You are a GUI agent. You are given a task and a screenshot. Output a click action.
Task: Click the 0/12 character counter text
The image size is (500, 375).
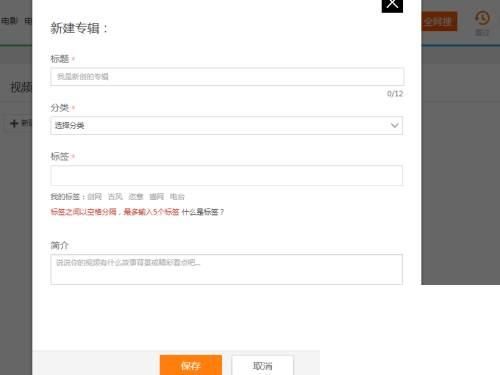click(395, 94)
